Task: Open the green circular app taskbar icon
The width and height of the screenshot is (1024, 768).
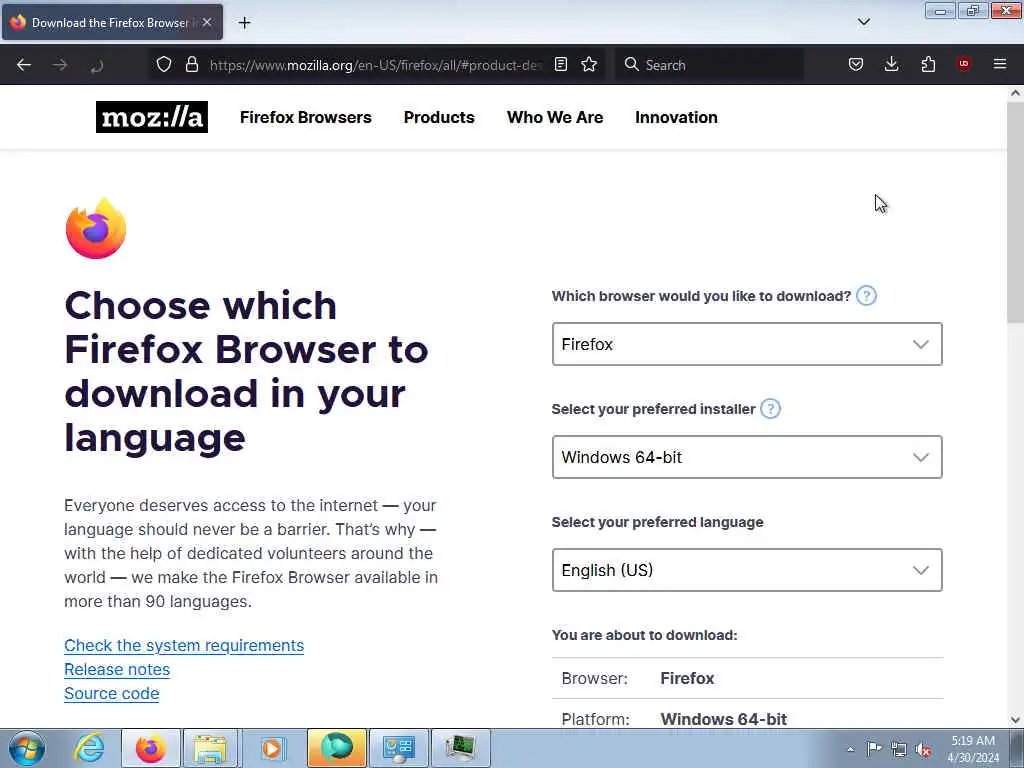Action: pyautogui.click(x=337, y=748)
